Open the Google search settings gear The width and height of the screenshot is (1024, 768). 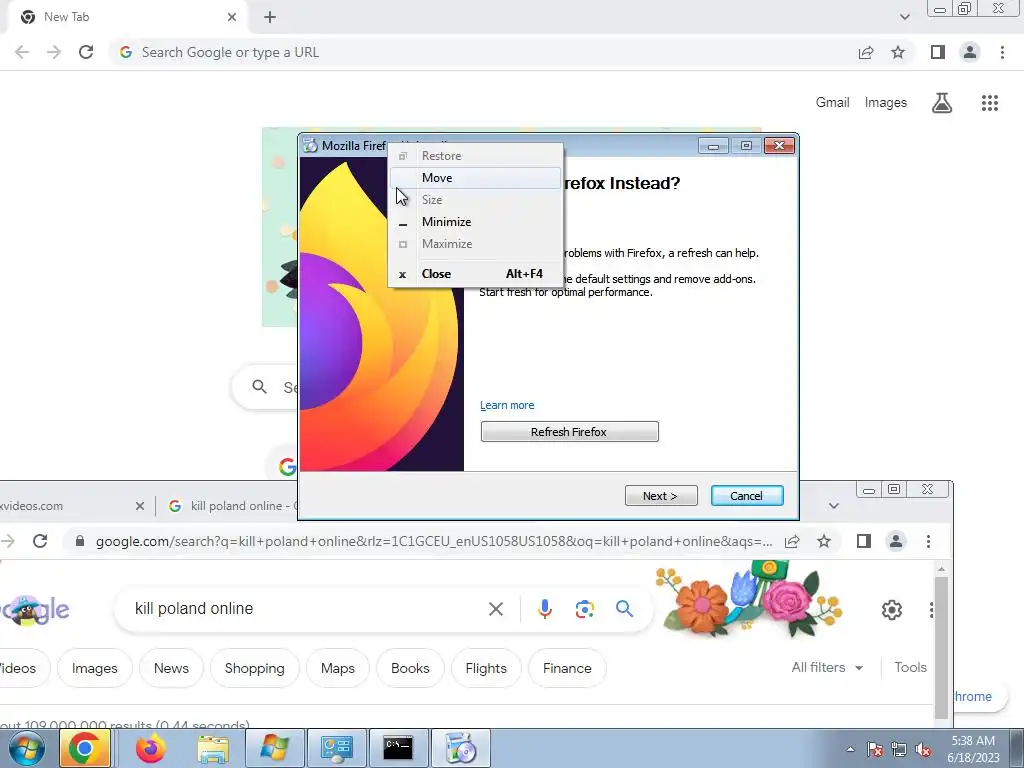(891, 609)
